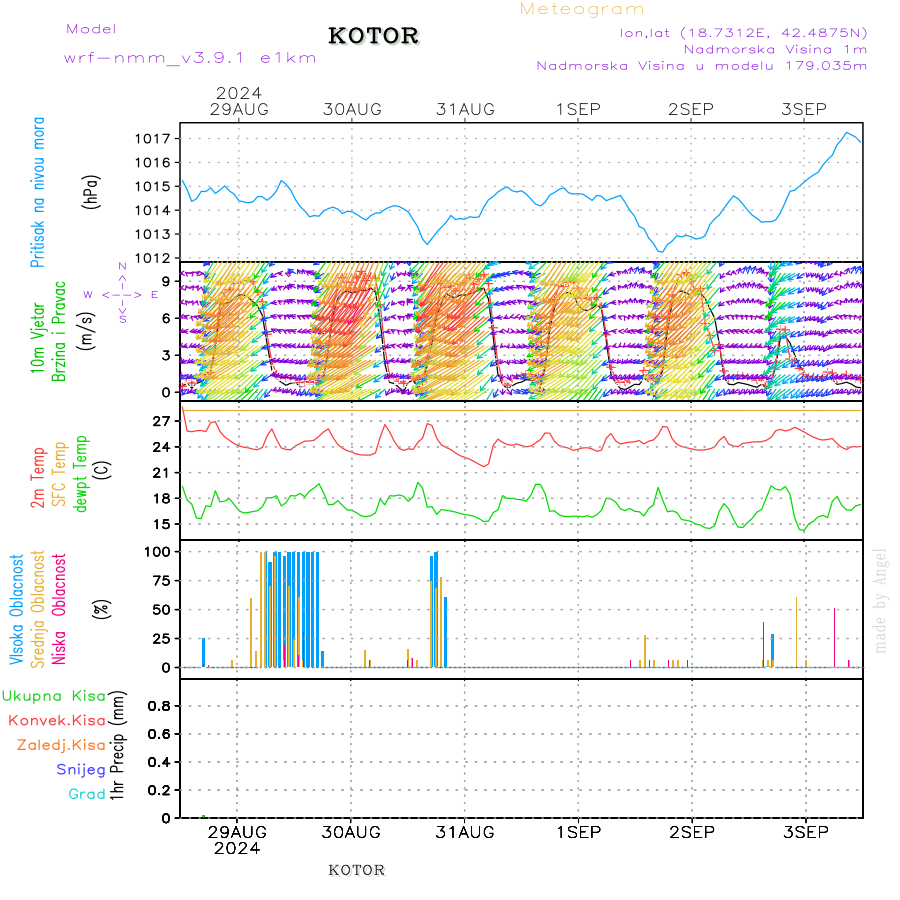Click the (m/s) wind unit label

tap(87, 331)
